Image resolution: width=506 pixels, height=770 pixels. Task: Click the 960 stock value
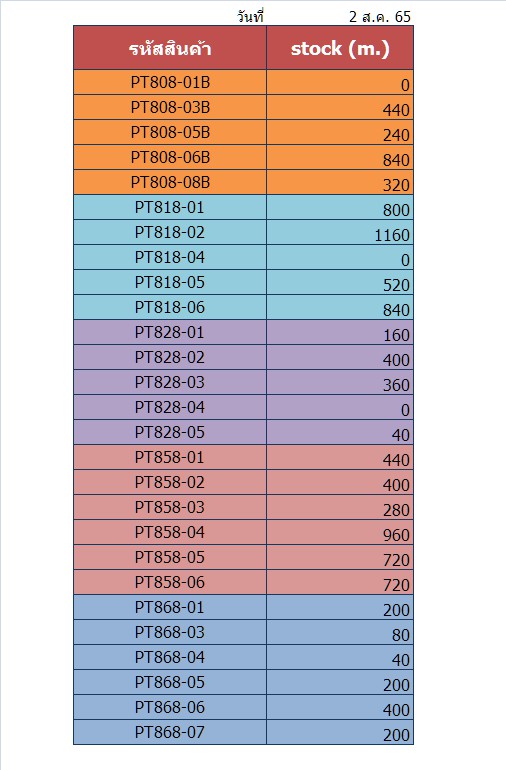point(340,532)
